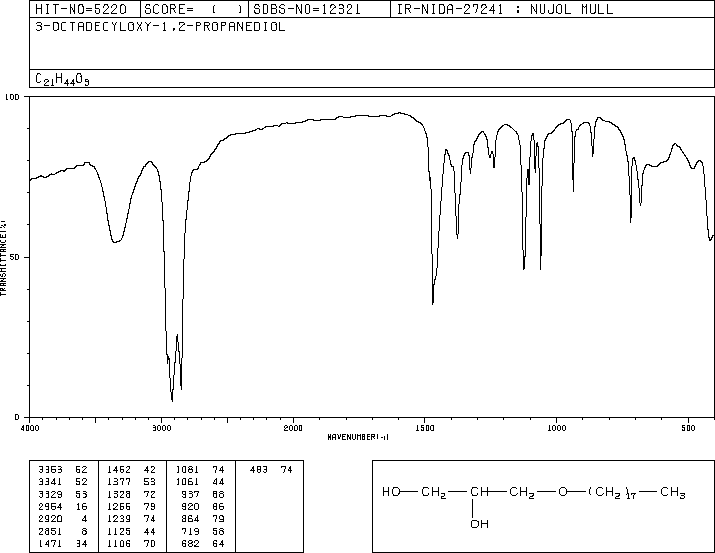The height and width of the screenshot is (553, 715).
Task: Click the 3000 wavenumber axis label
Action: coord(161,428)
